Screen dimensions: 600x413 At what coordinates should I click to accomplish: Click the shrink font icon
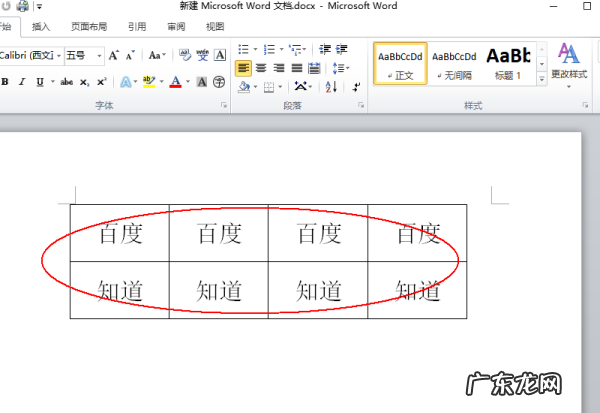130,56
